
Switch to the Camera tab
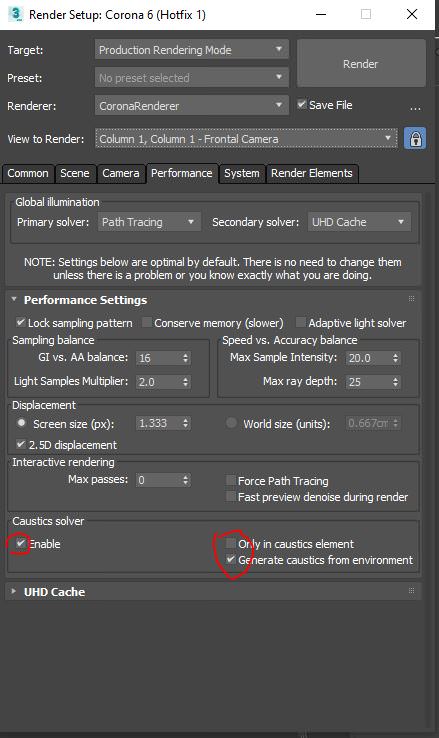[121, 173]
